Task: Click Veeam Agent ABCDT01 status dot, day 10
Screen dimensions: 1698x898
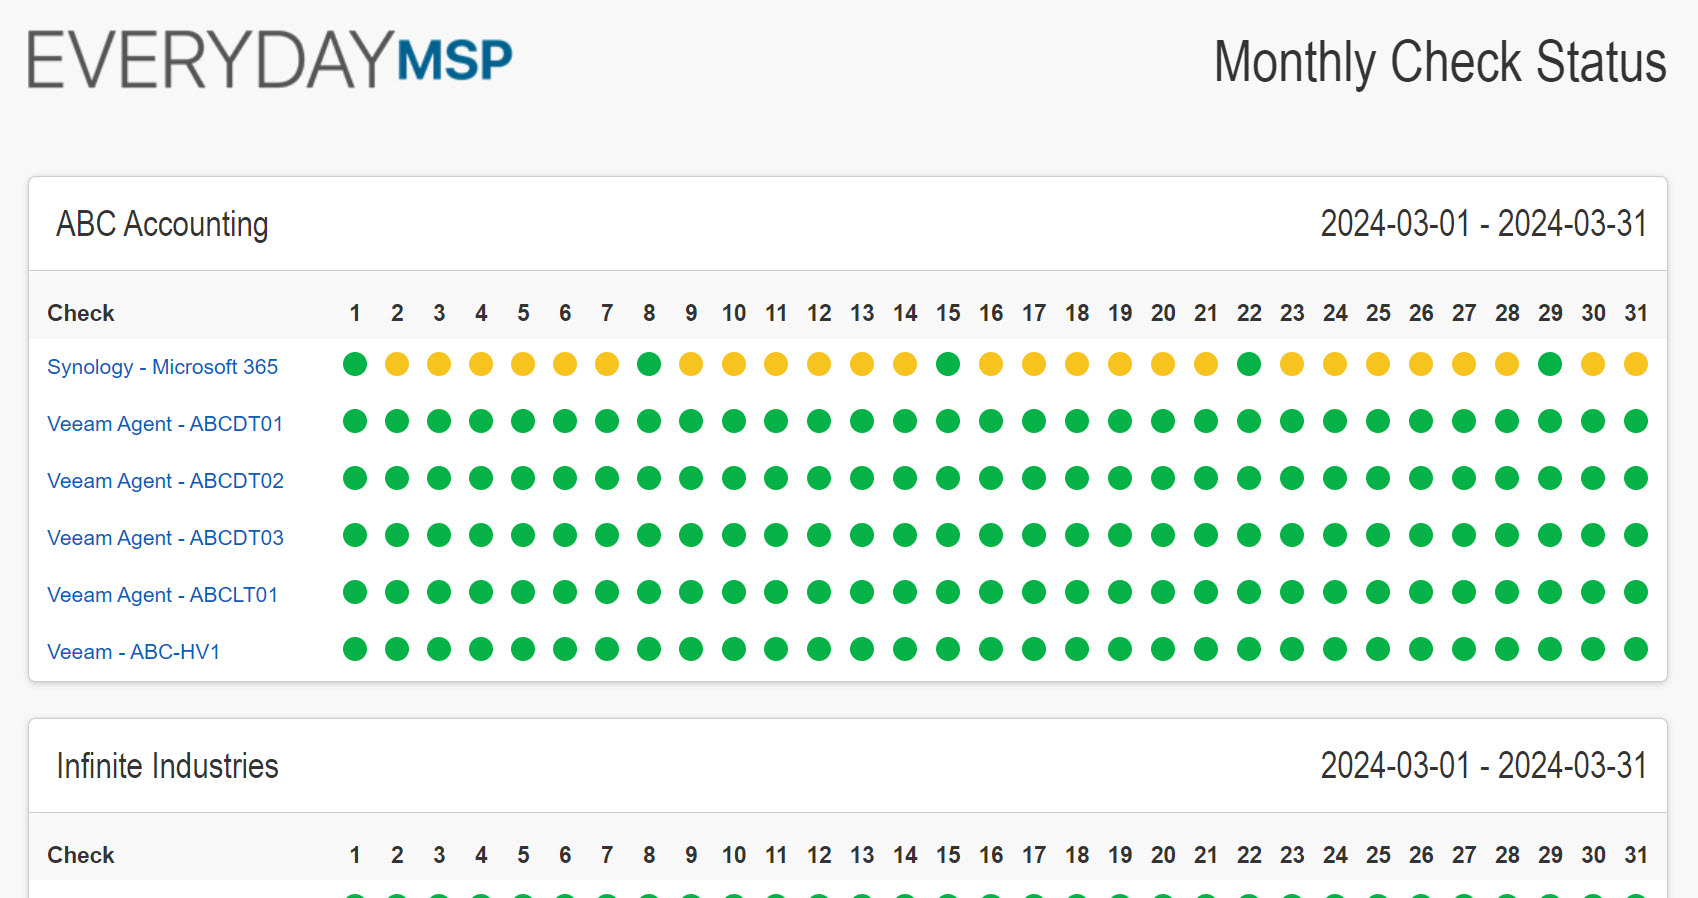Action: (x=734, y=421)
